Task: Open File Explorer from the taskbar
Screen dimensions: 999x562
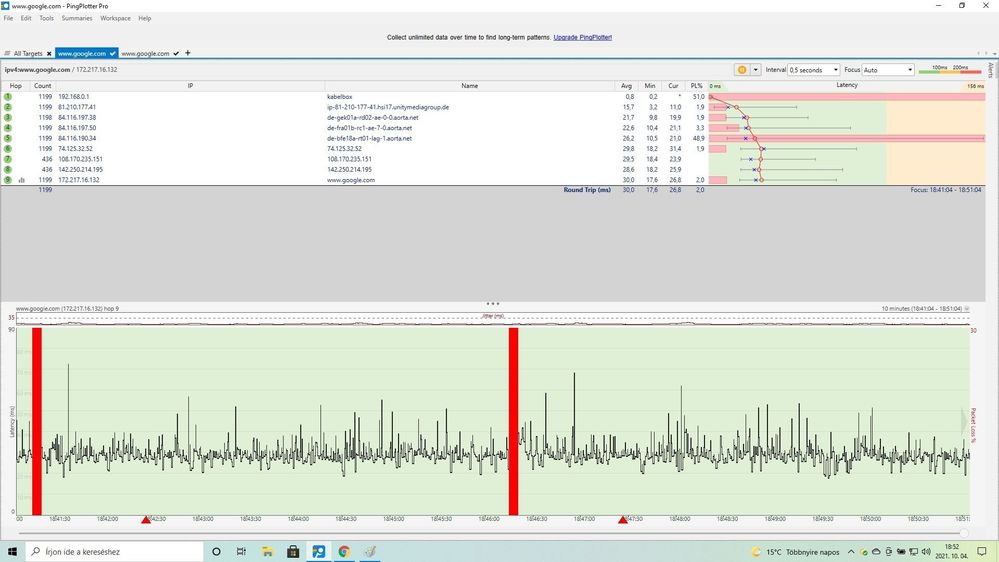Action: click(x=267, y=551)
